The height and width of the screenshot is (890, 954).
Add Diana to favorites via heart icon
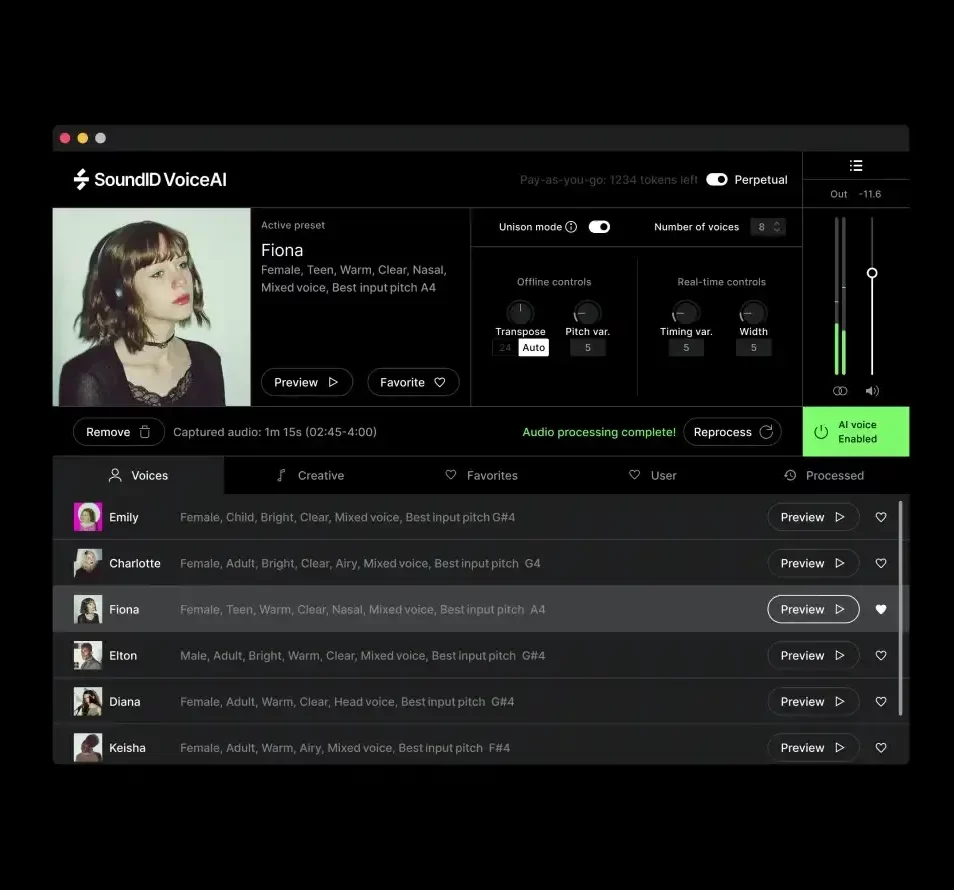881,702
